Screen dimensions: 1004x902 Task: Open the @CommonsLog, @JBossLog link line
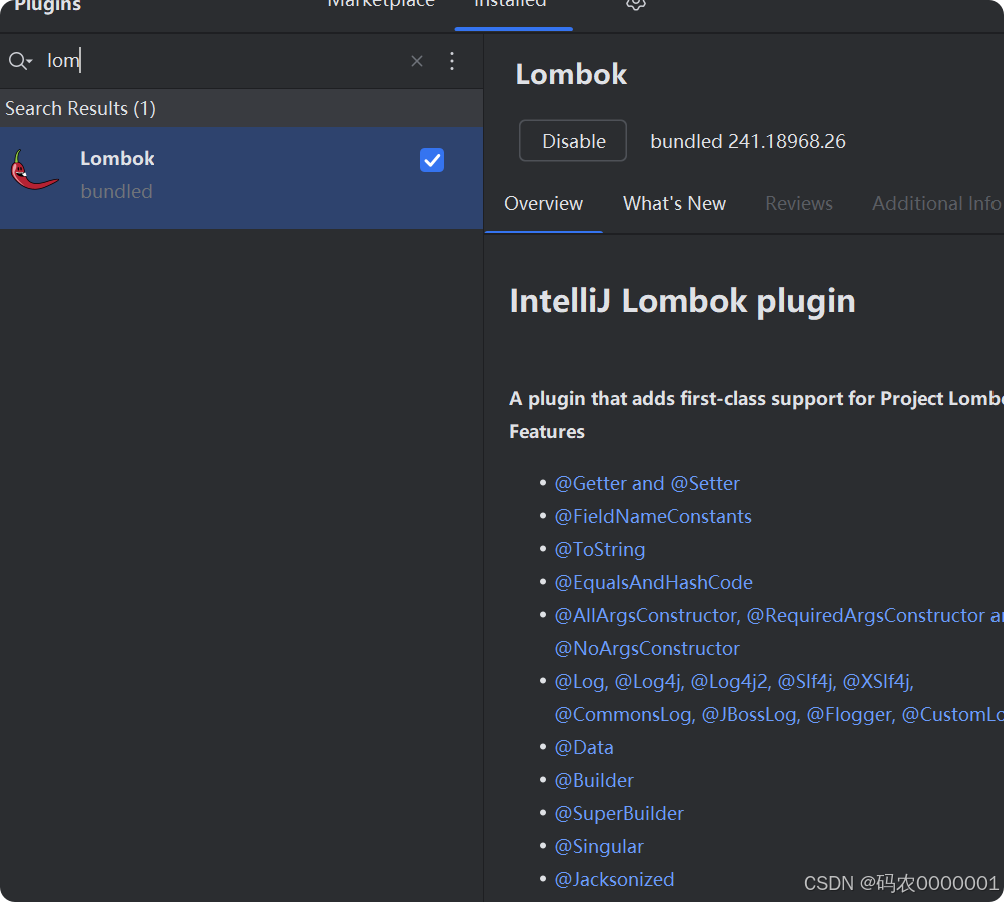tap(779, 714)
